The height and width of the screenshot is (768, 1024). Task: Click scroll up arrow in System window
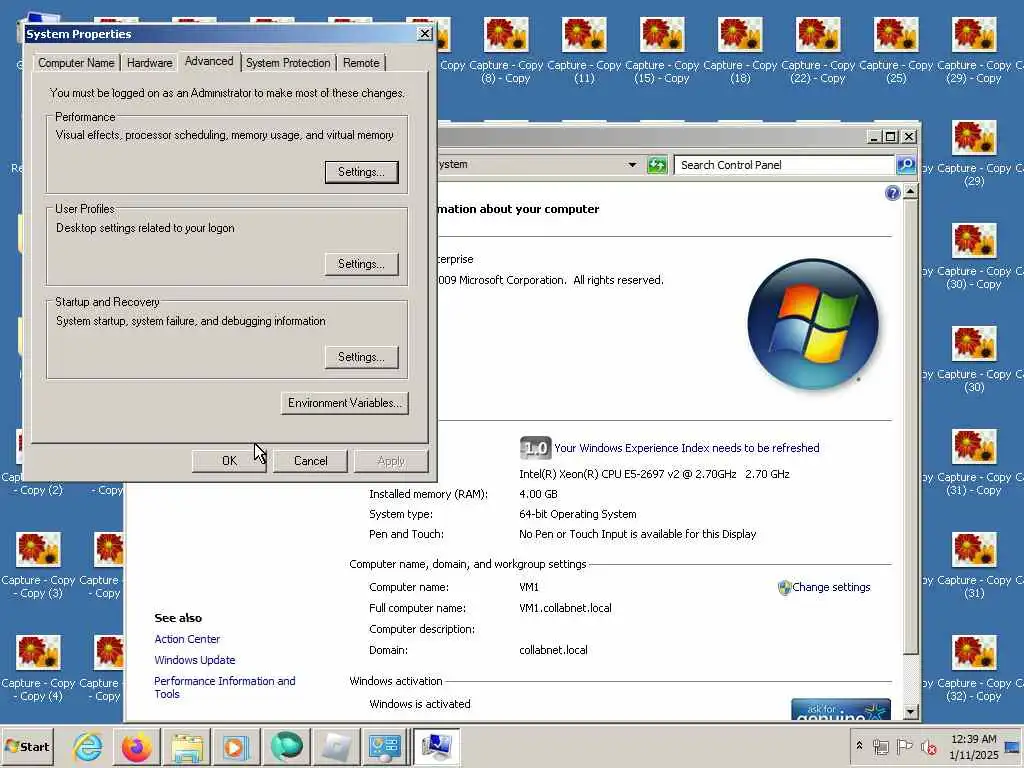pos(910,191)
